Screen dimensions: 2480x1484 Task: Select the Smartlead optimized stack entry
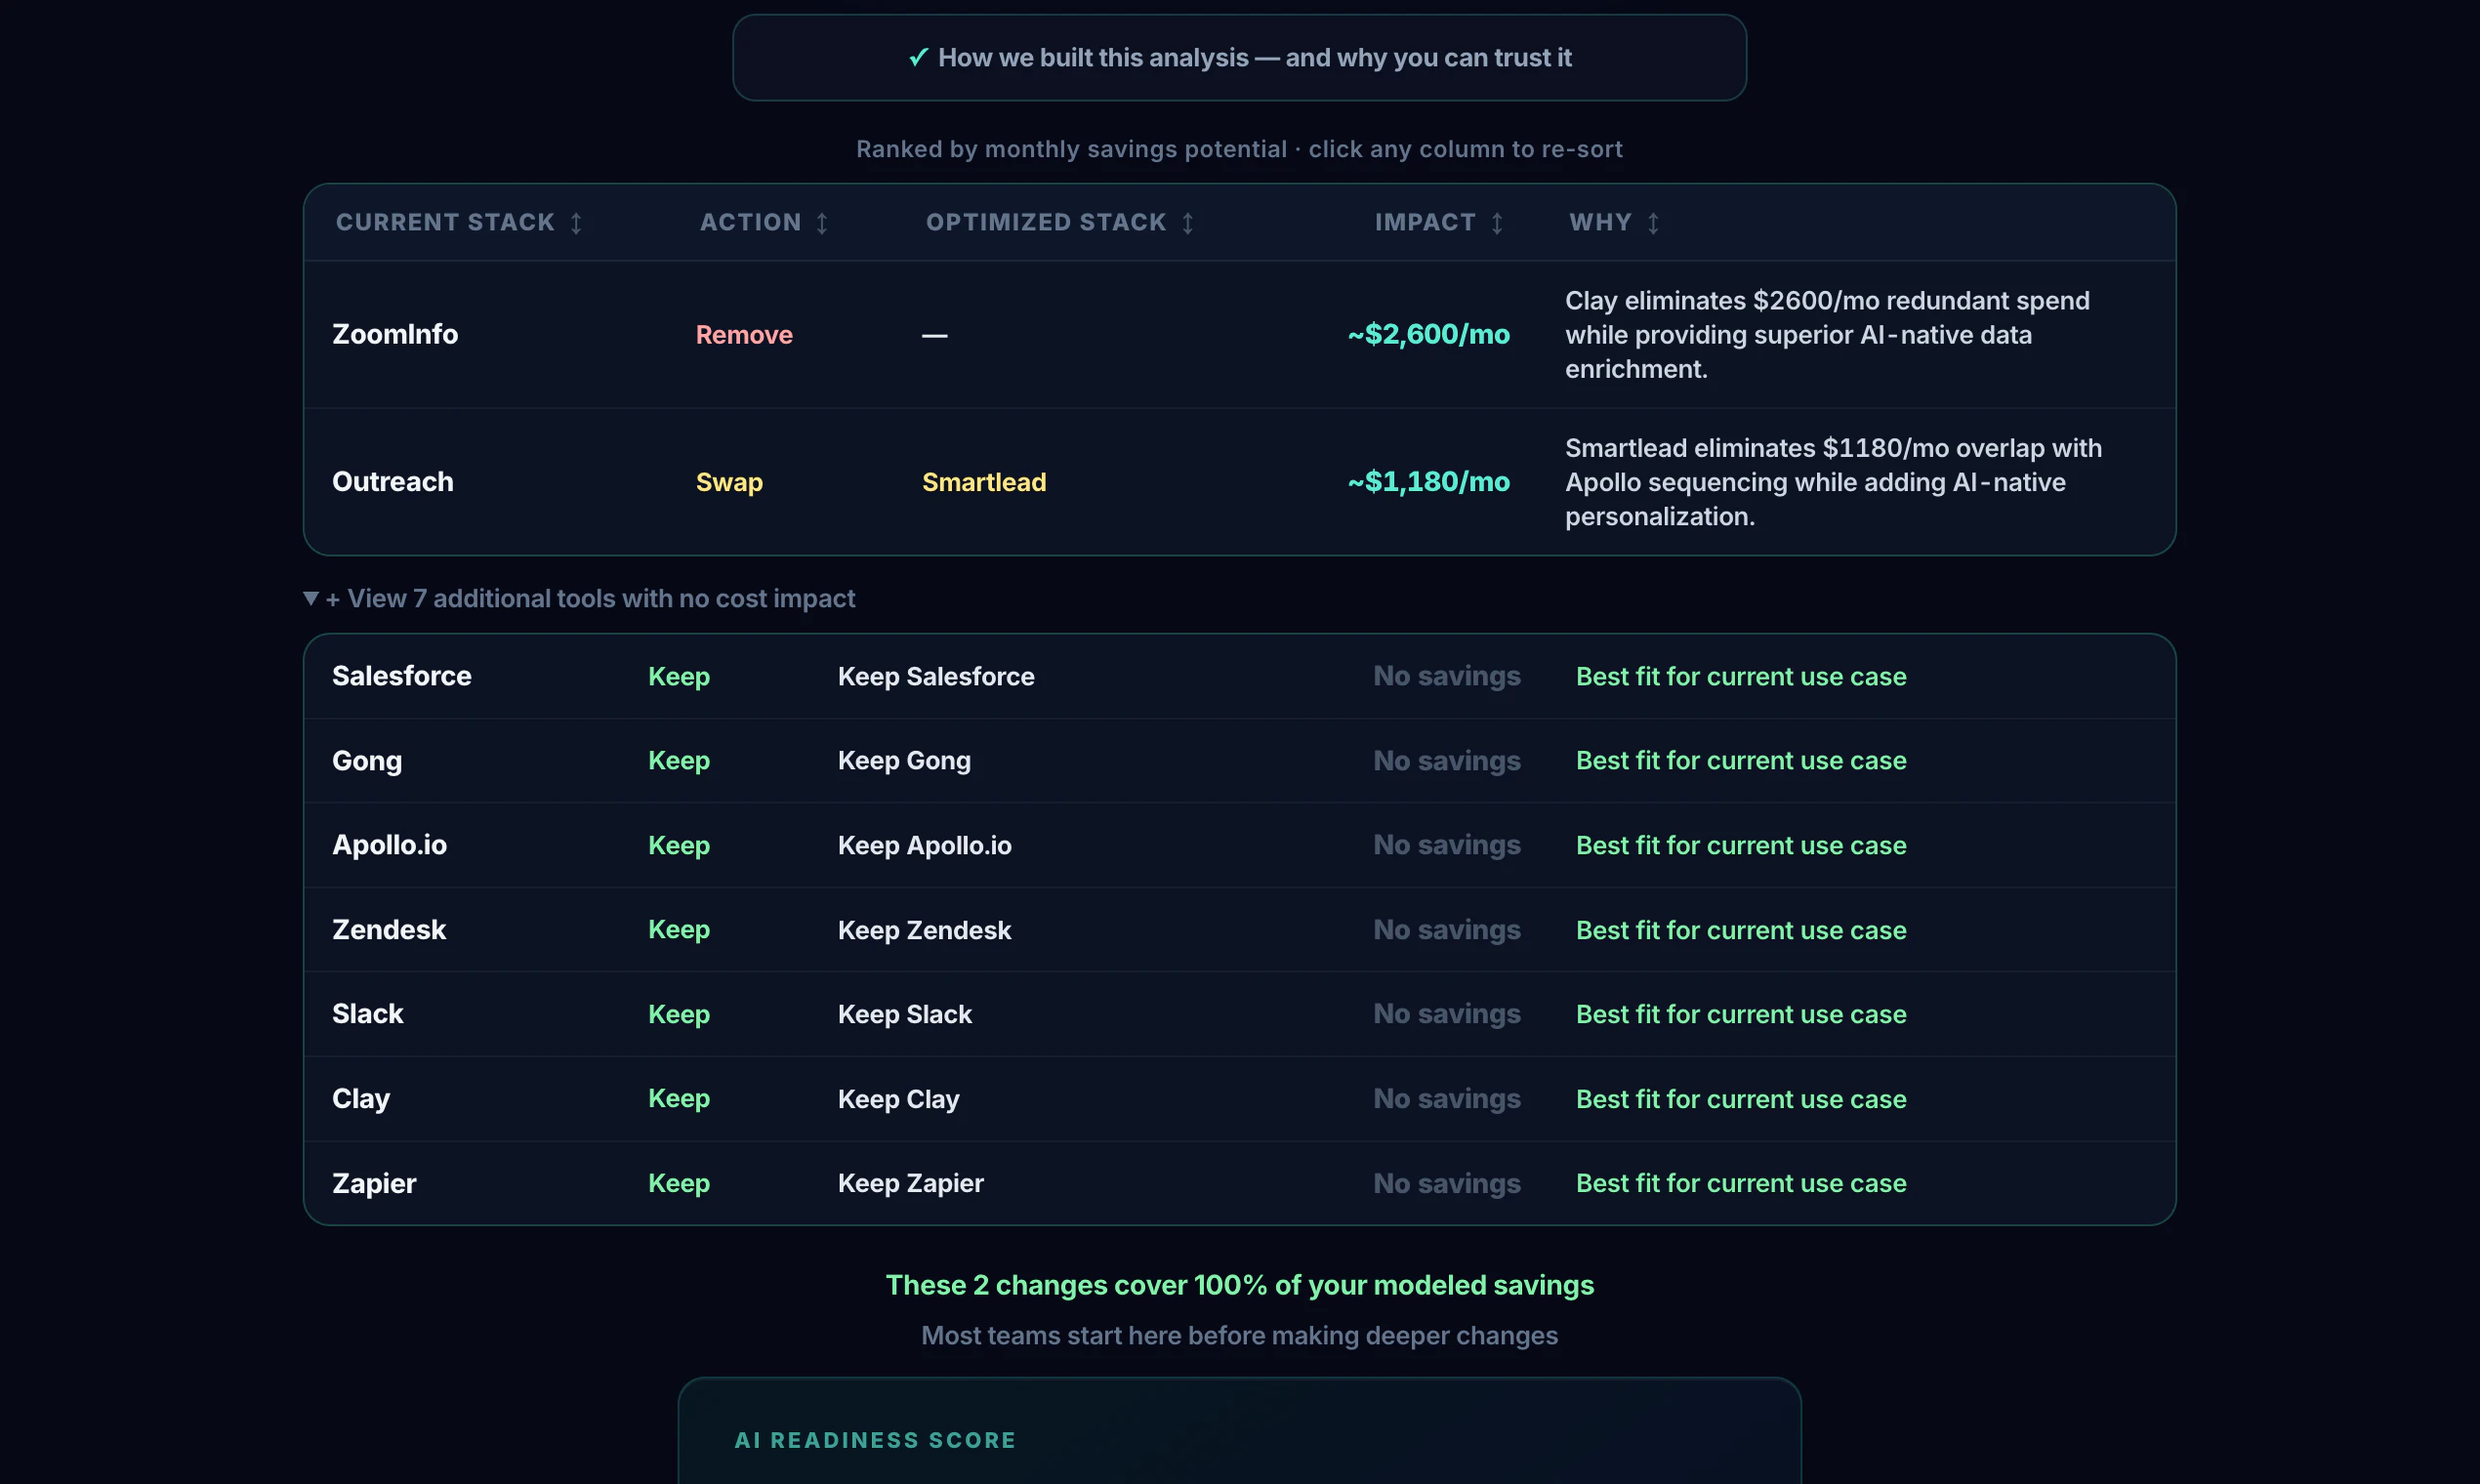[x=984, y=482]
